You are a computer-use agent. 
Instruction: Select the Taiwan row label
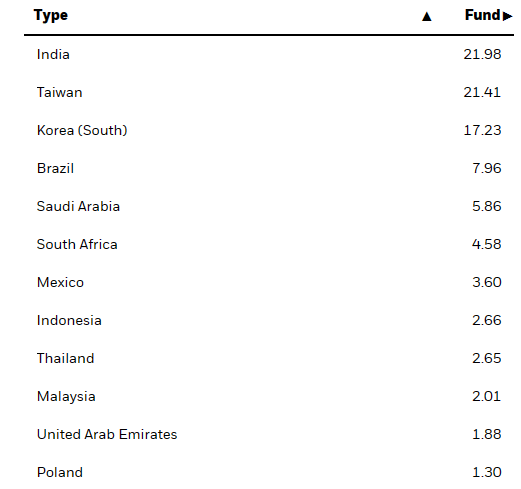pos(60,92)
